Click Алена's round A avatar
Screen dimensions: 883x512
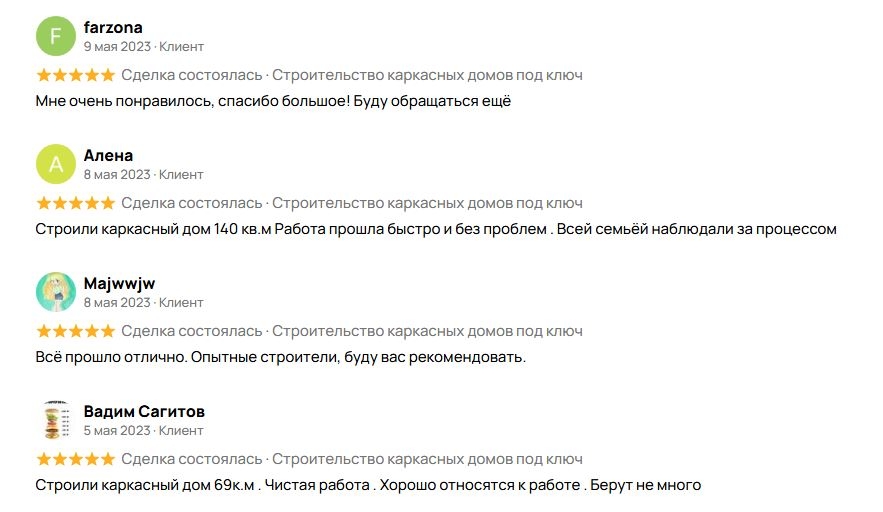[x=56, y=165]
